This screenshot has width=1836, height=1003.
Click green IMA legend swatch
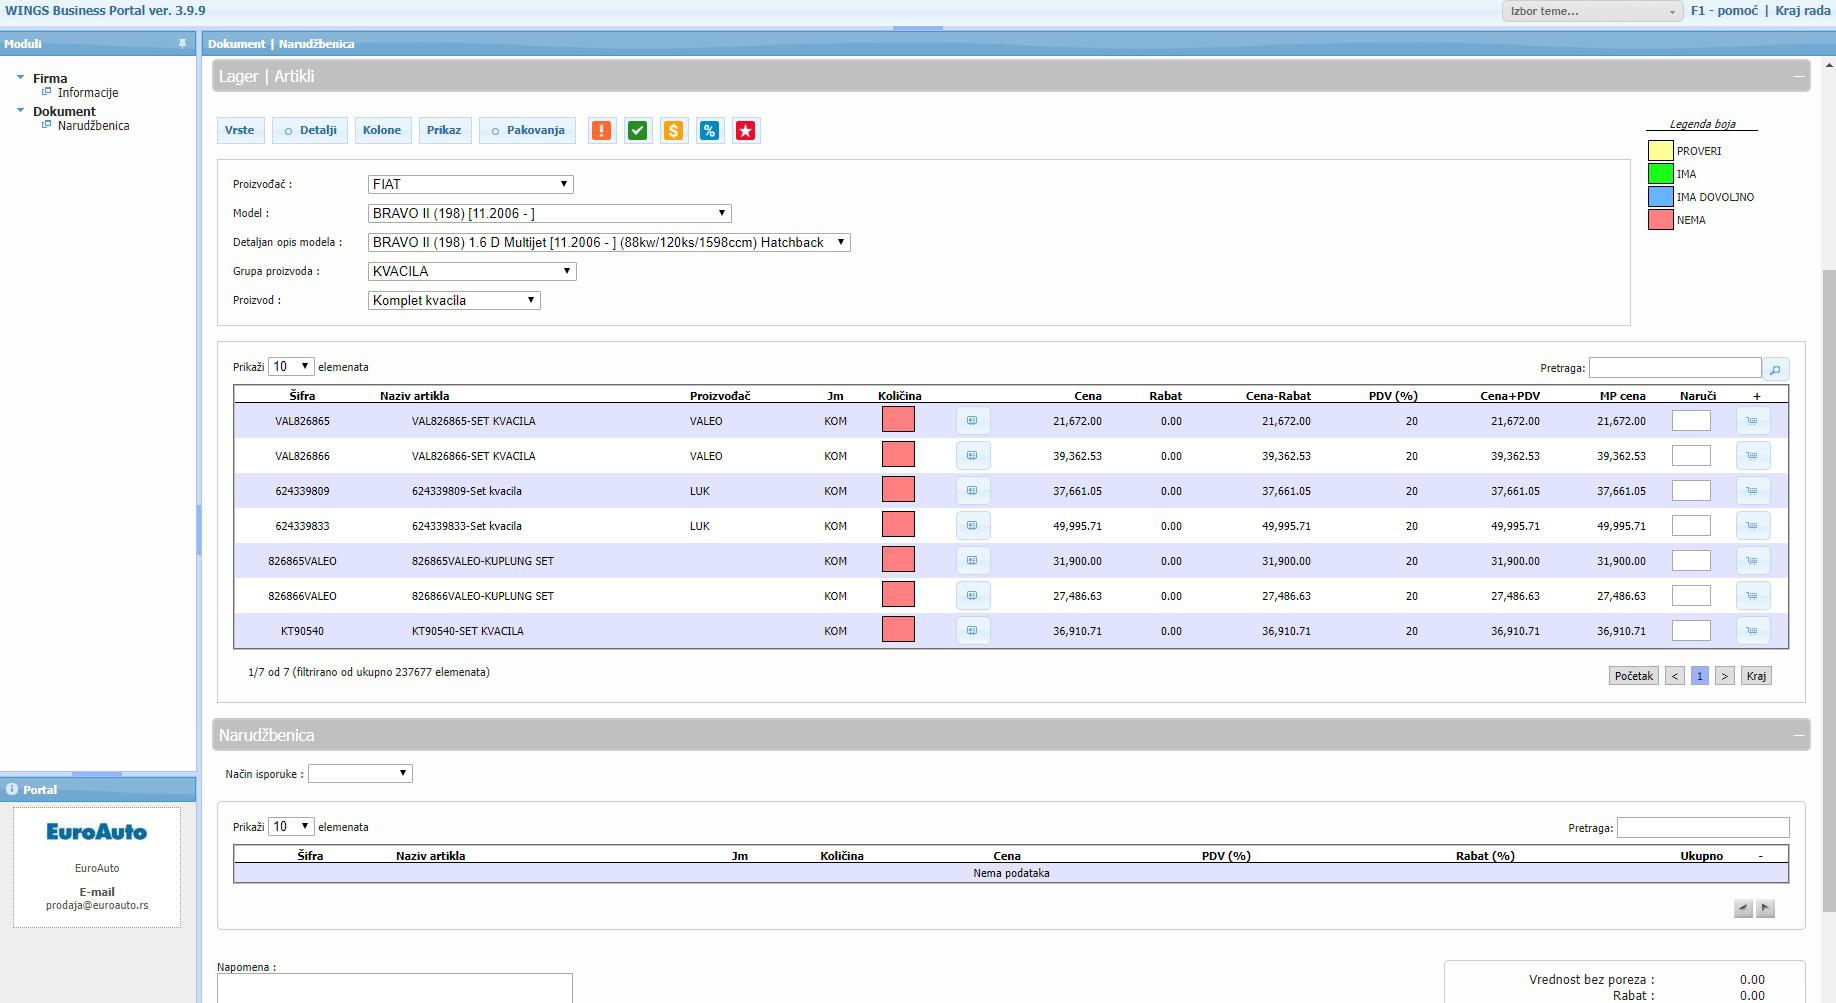coord(1660,174)
